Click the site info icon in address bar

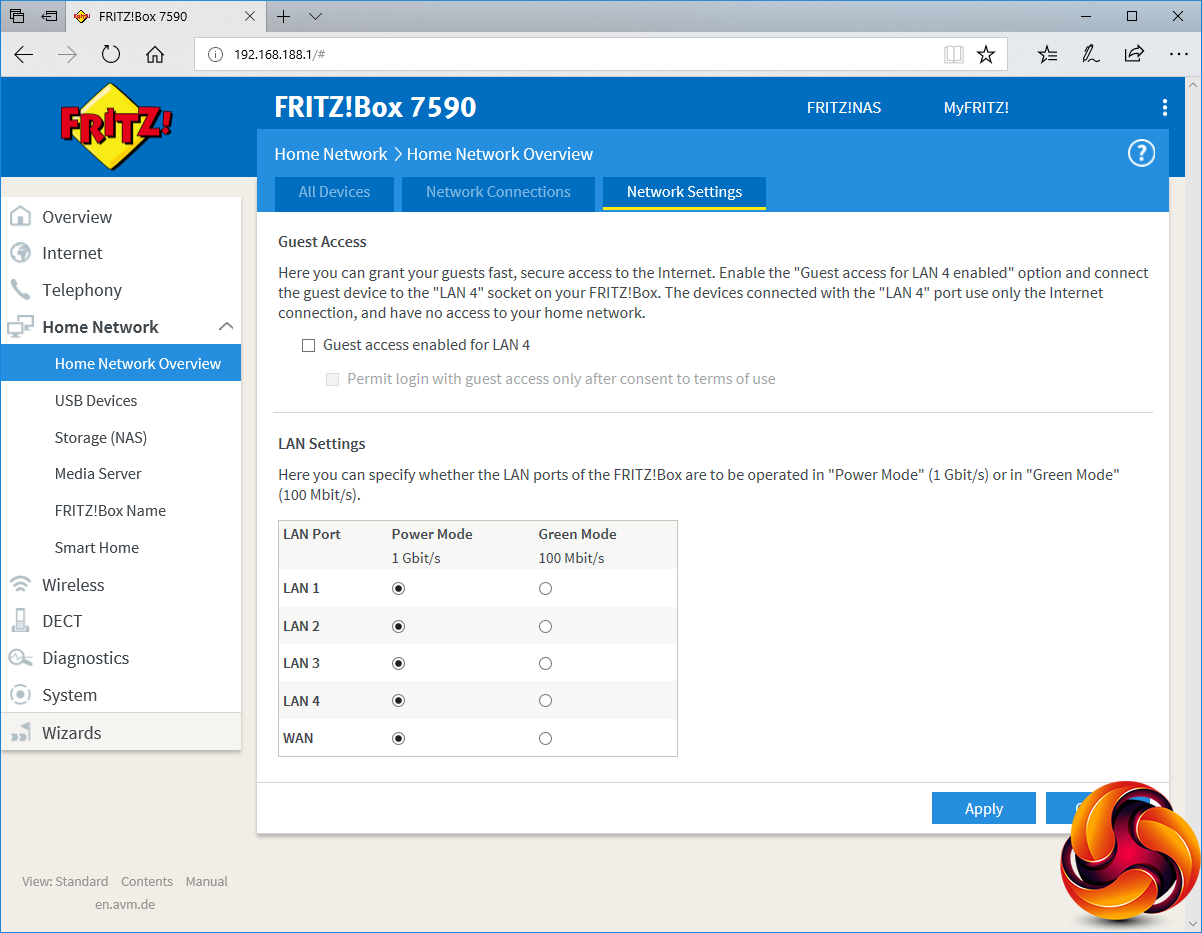coord(215,54)
